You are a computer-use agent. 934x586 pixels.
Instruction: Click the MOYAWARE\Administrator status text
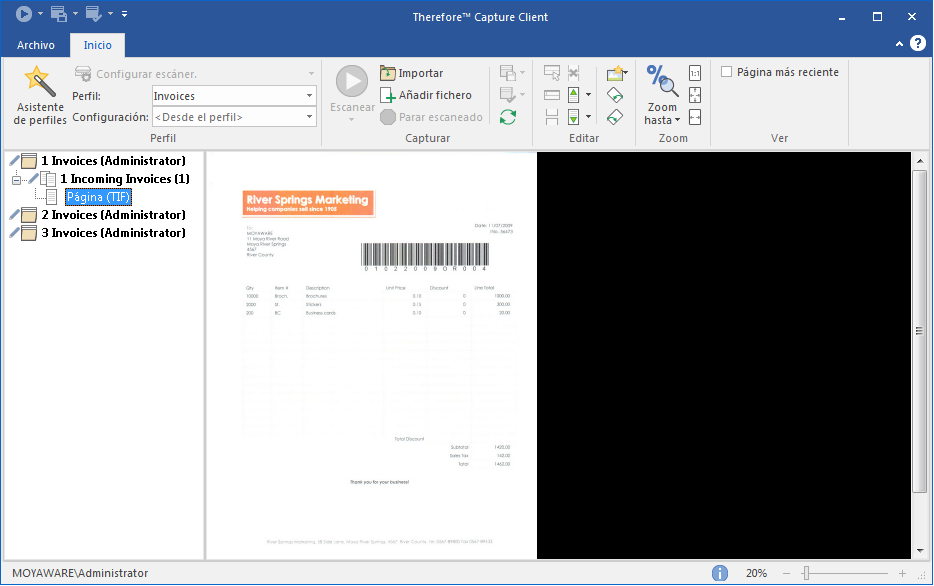click(80, 573)
